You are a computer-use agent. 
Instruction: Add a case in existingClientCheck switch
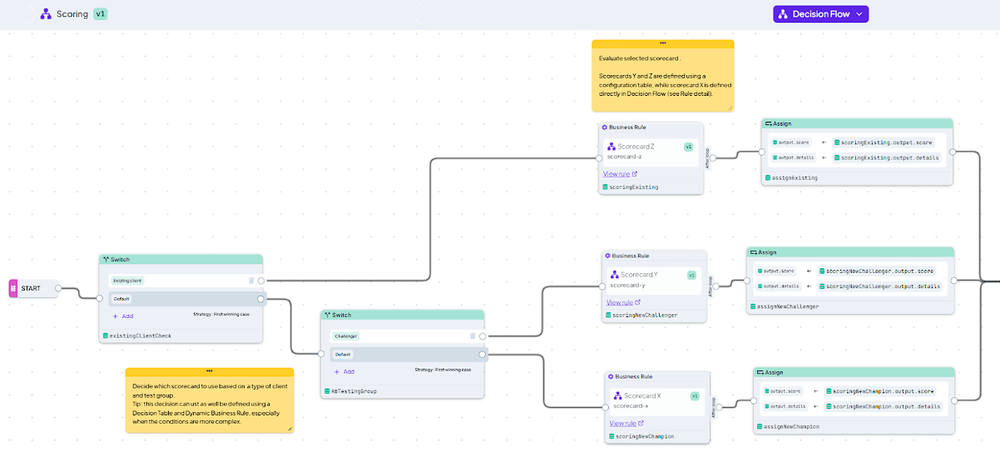(x=122, y=316)
